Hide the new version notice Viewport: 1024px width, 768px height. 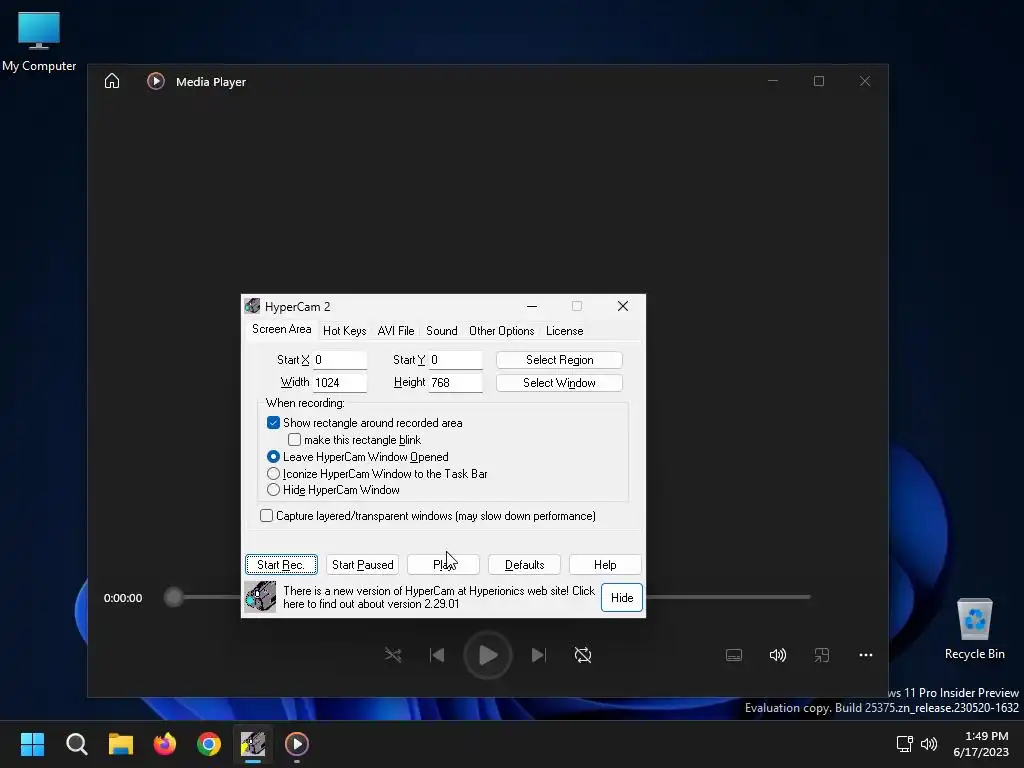click(x=622, y=598)
